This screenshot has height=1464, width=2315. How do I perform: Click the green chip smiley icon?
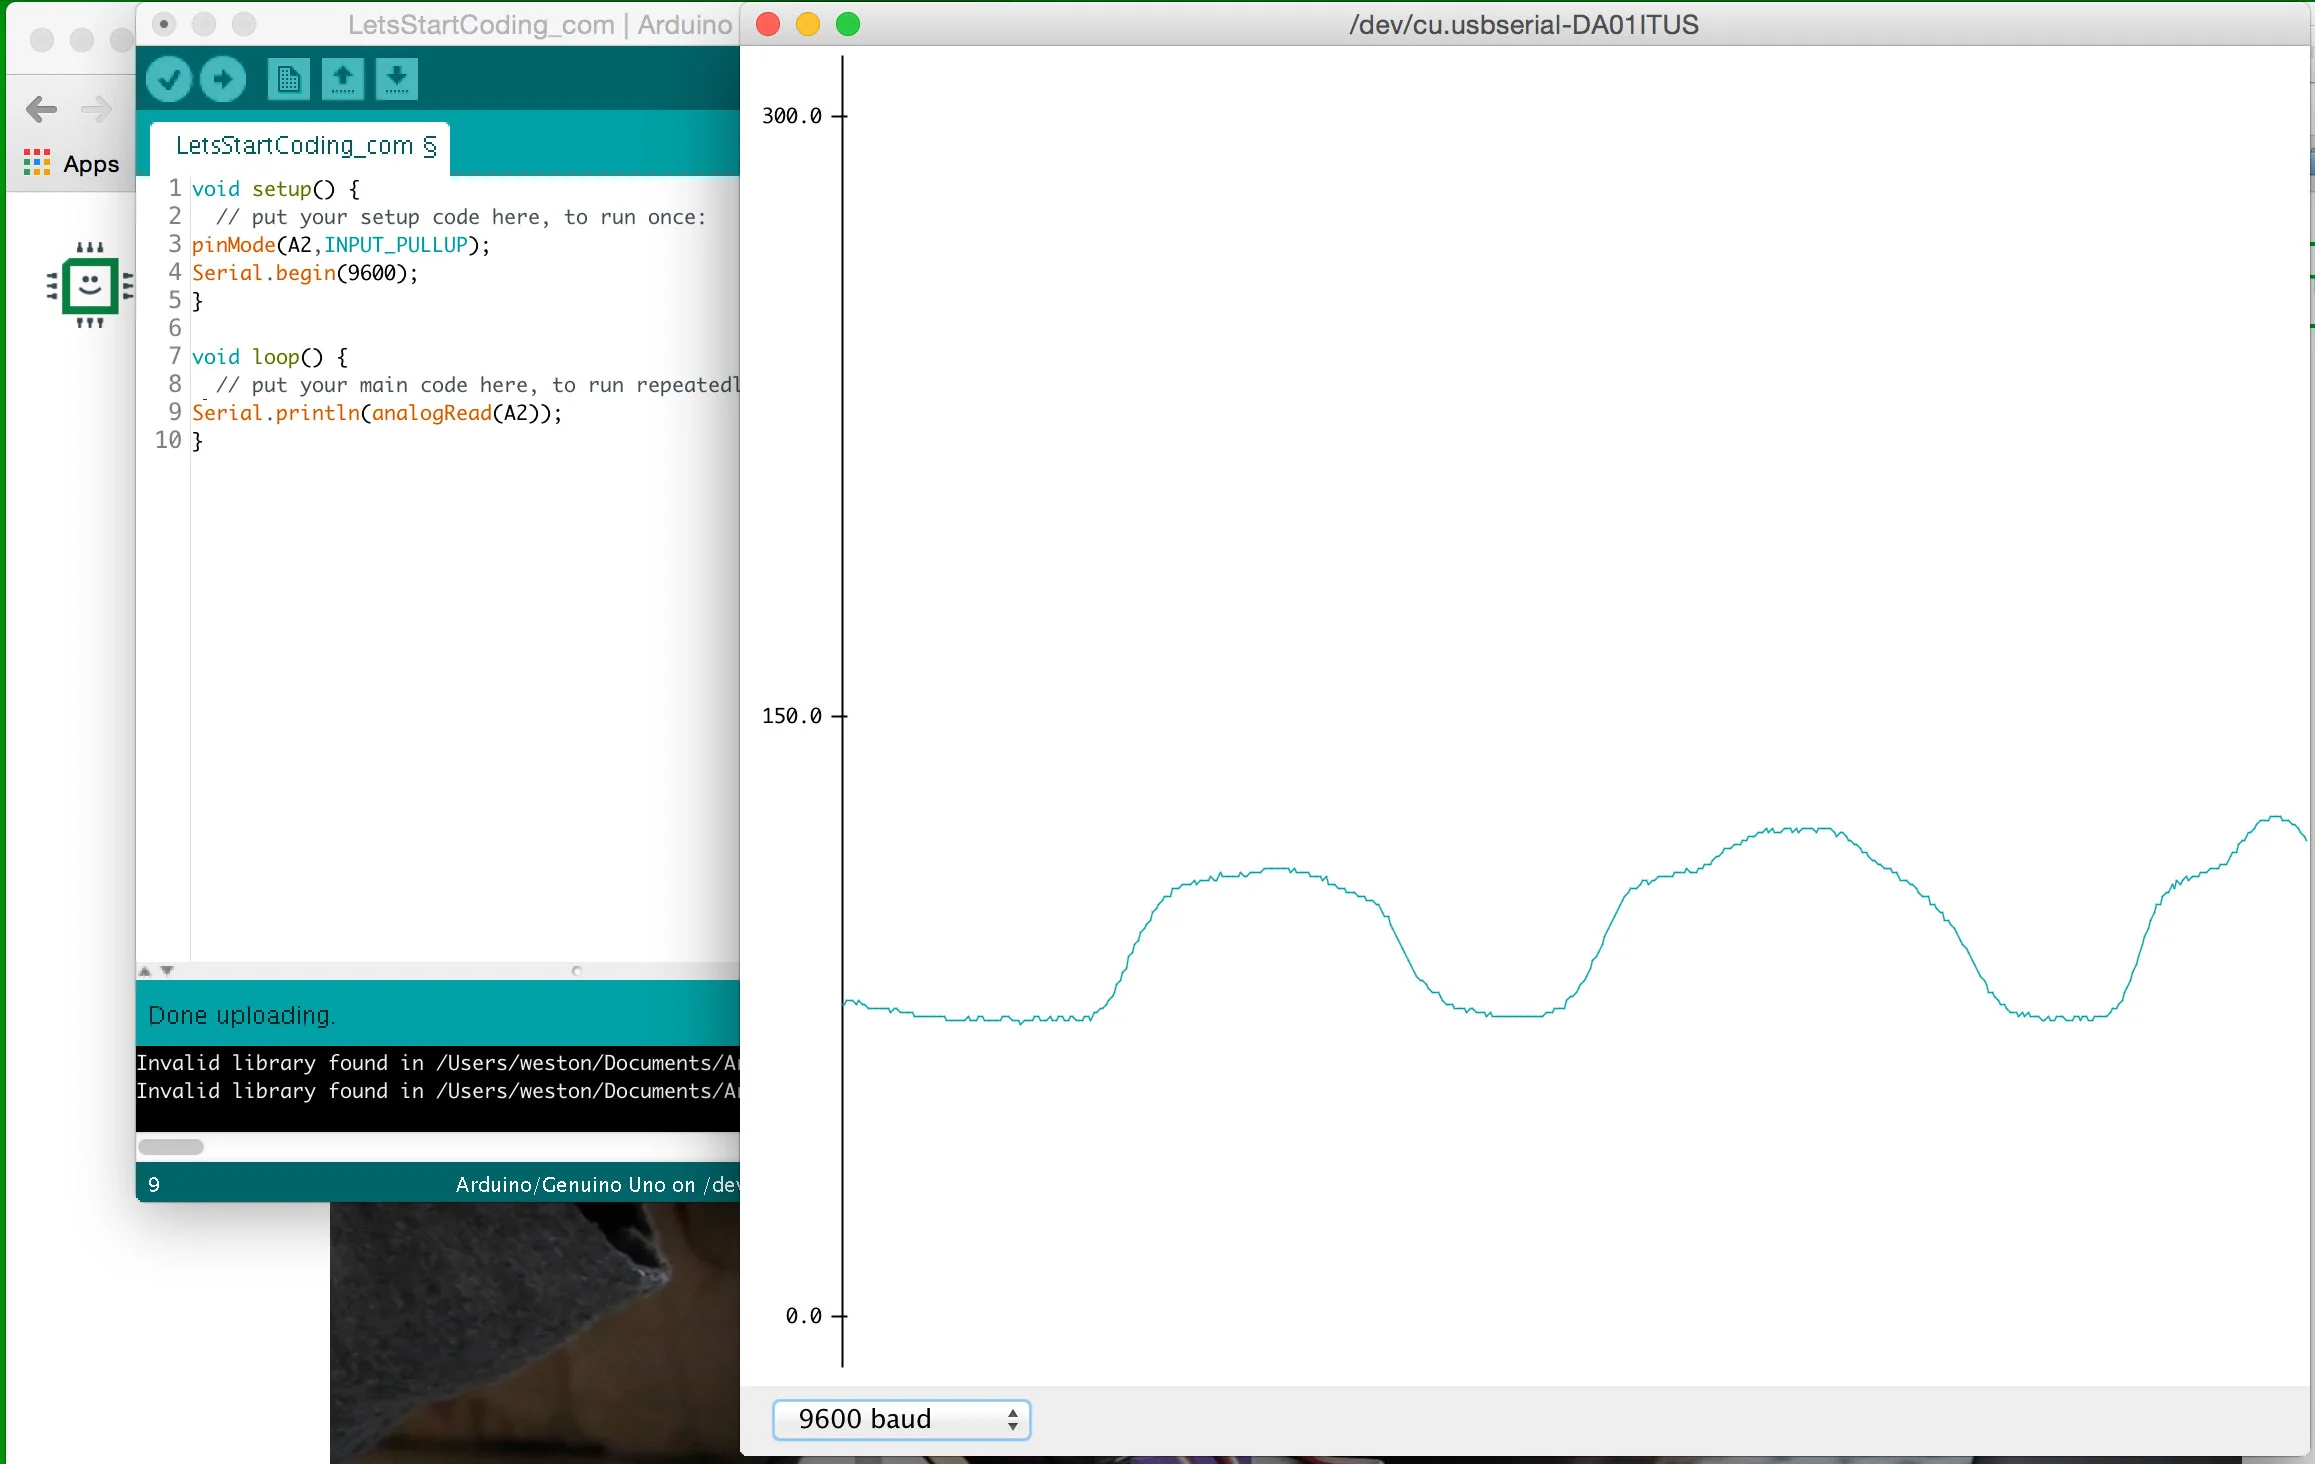click(x=90, y=286)
